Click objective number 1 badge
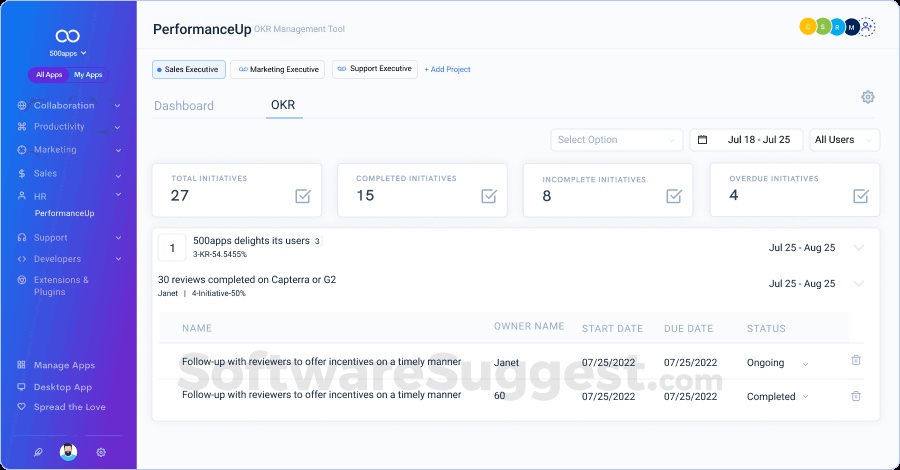 [172, 248]
